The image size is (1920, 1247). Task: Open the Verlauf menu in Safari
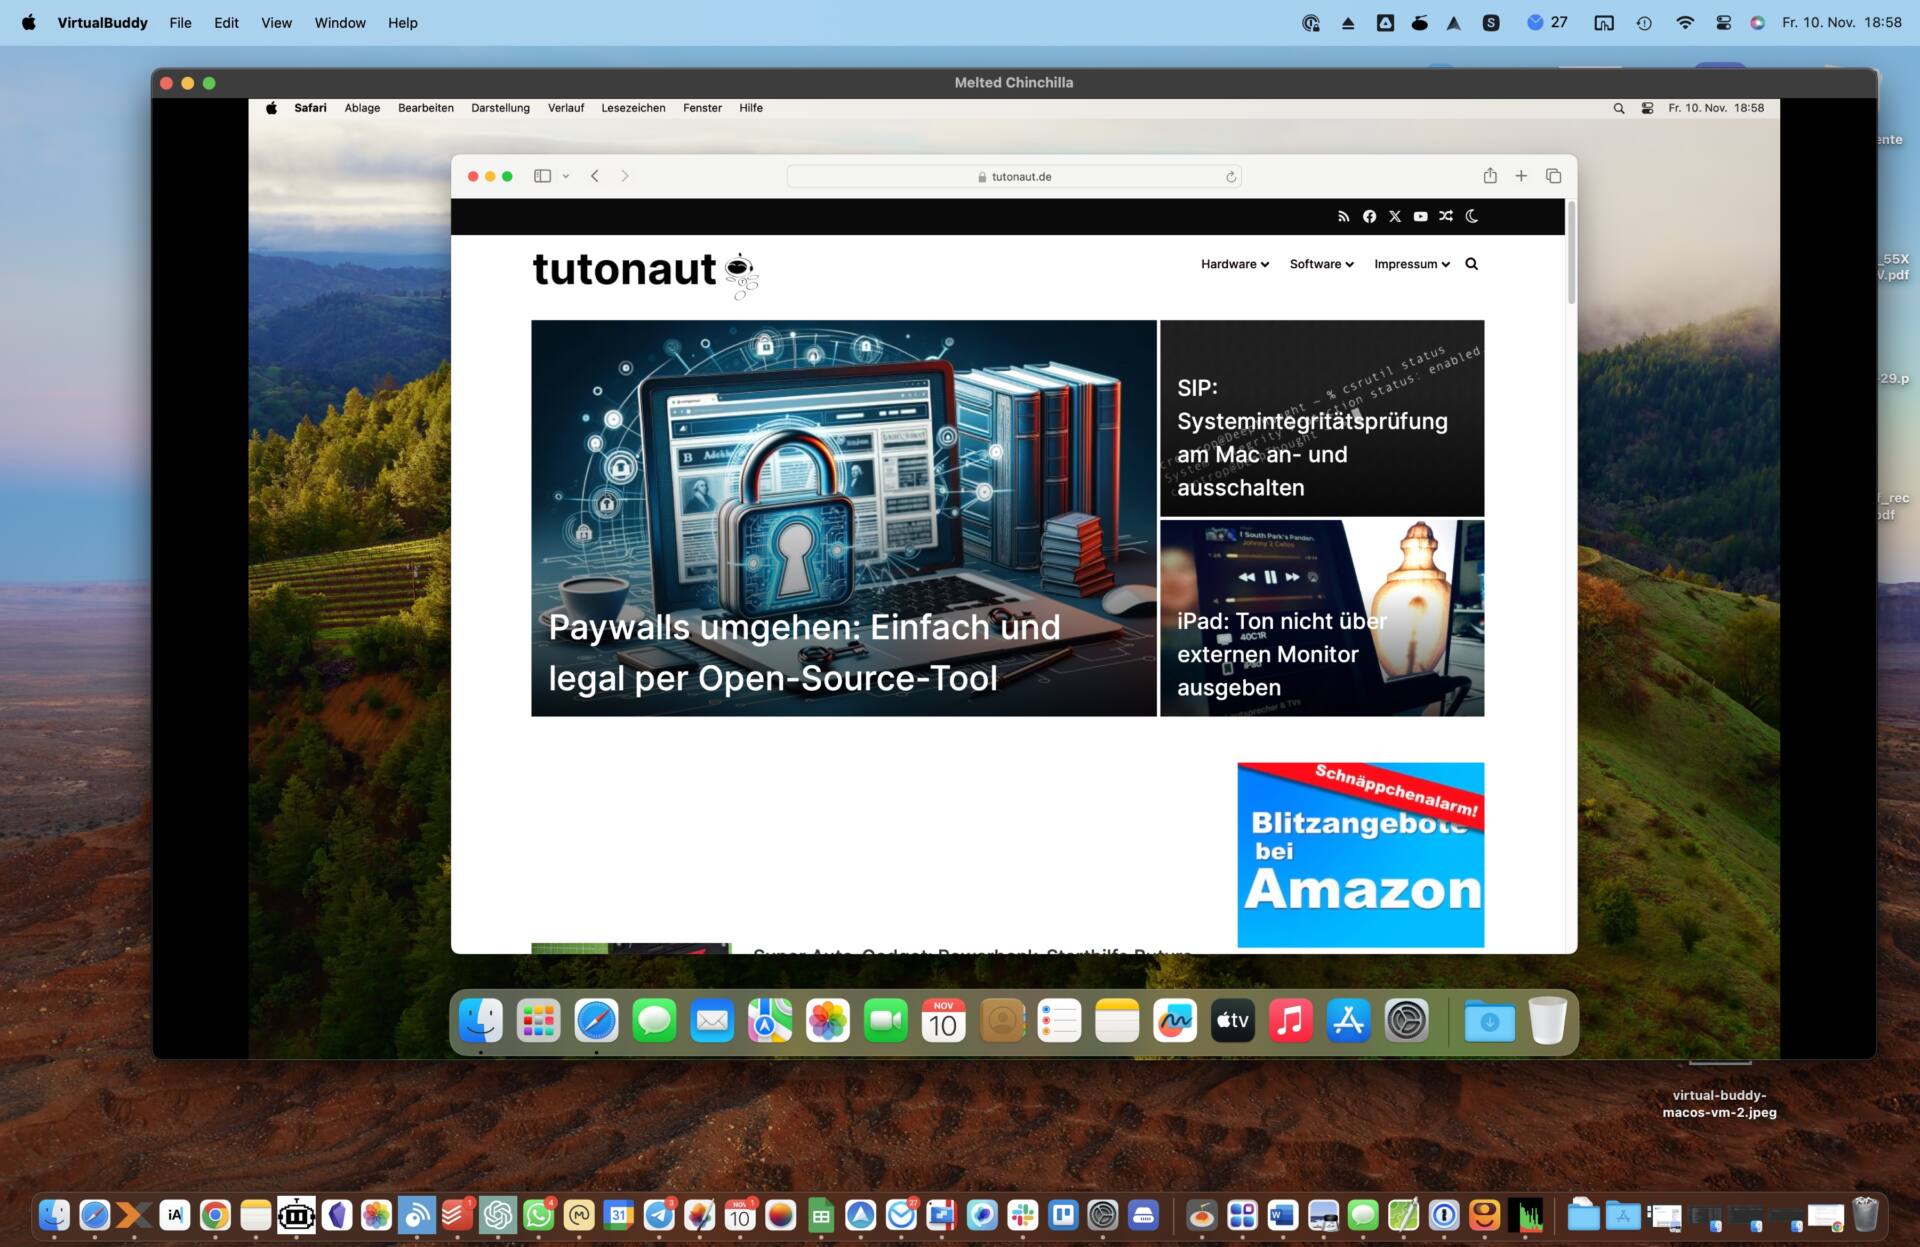(565, 108)
